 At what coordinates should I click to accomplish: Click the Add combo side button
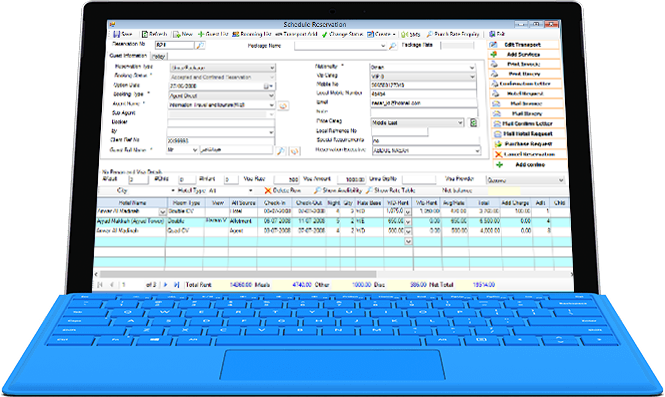click(x=530, y=165)
